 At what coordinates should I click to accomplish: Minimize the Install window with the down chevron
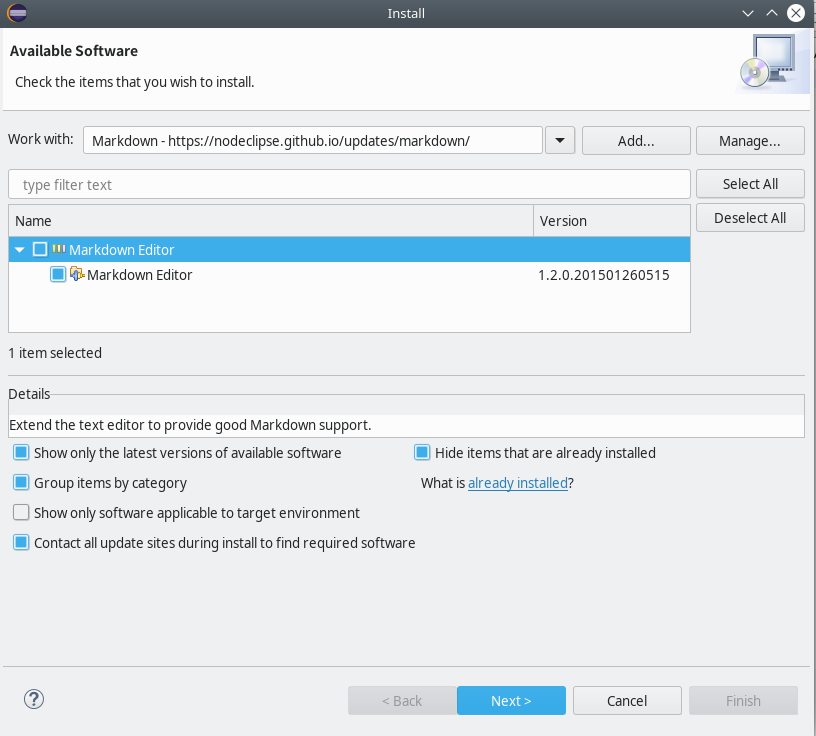click(748, 13)
